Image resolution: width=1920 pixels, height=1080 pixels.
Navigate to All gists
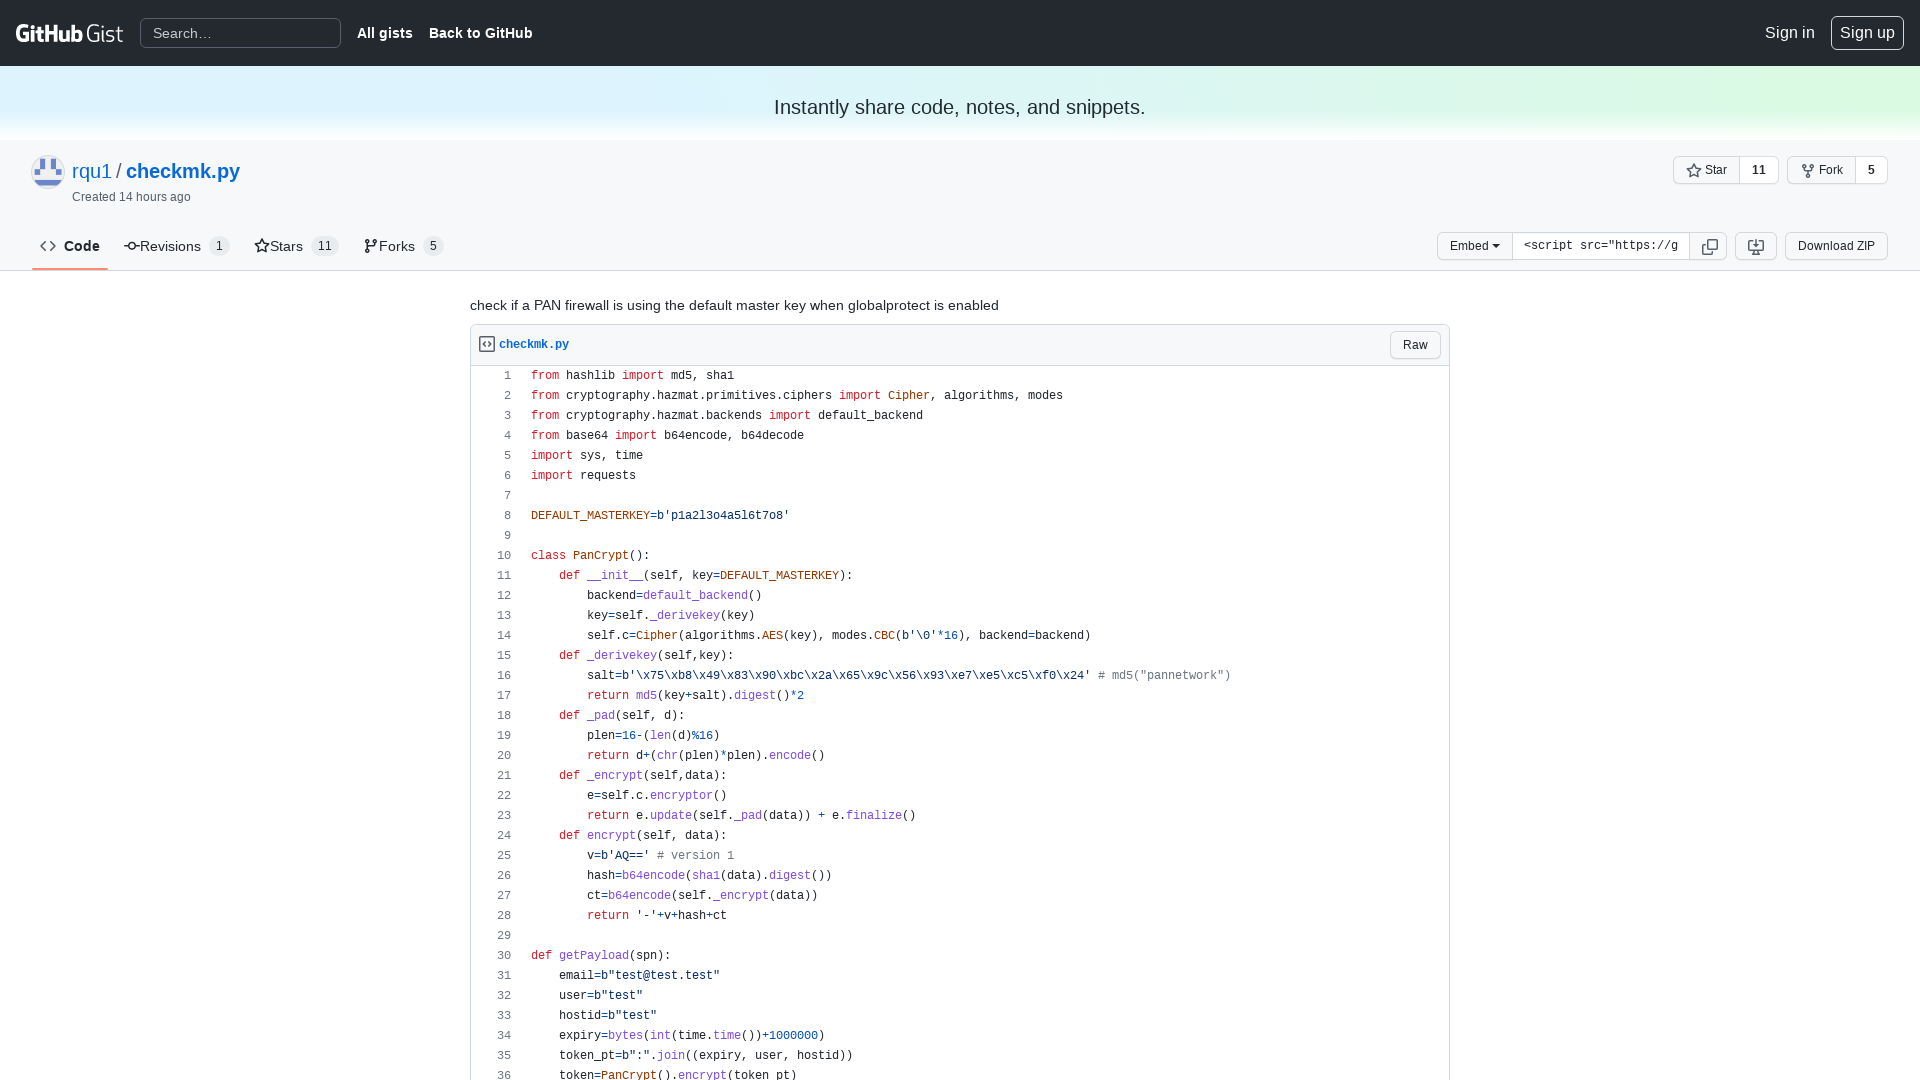[x=384, y=33]
